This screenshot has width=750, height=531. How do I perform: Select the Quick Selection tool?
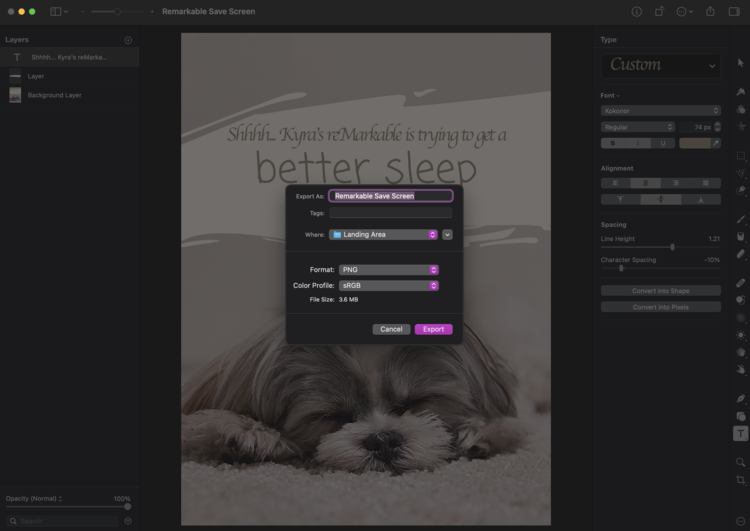coord(740,190)
